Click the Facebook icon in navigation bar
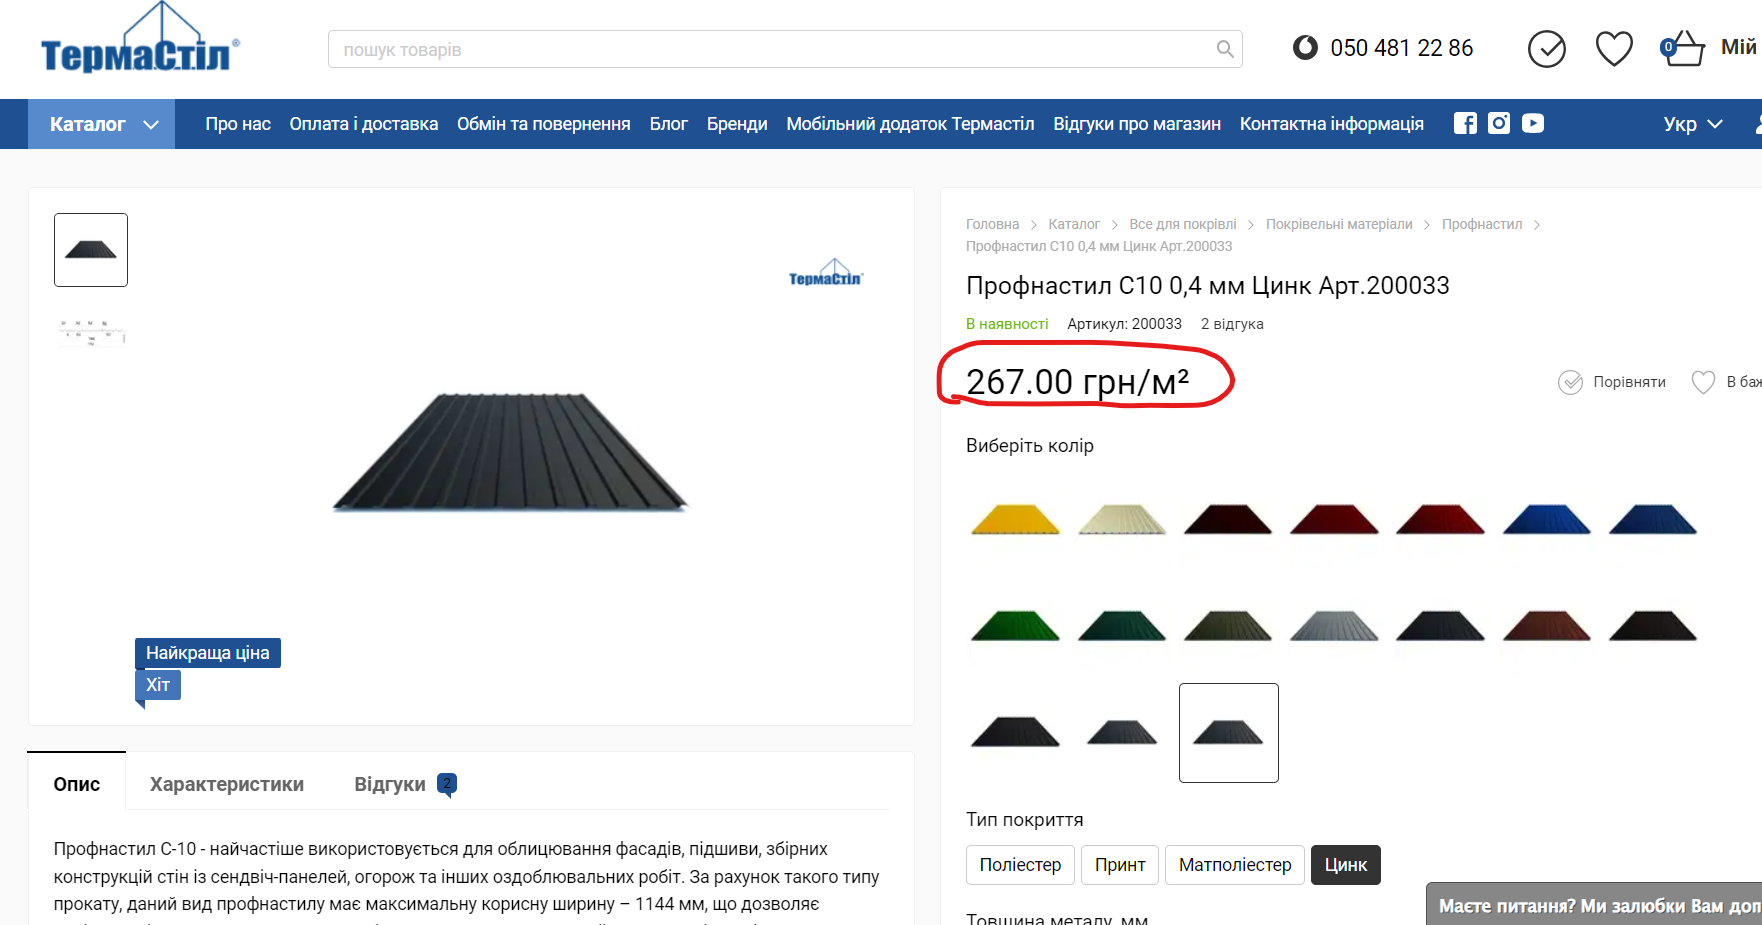The height and width of the screenshot is (925, 1762). coord(1465,123)
